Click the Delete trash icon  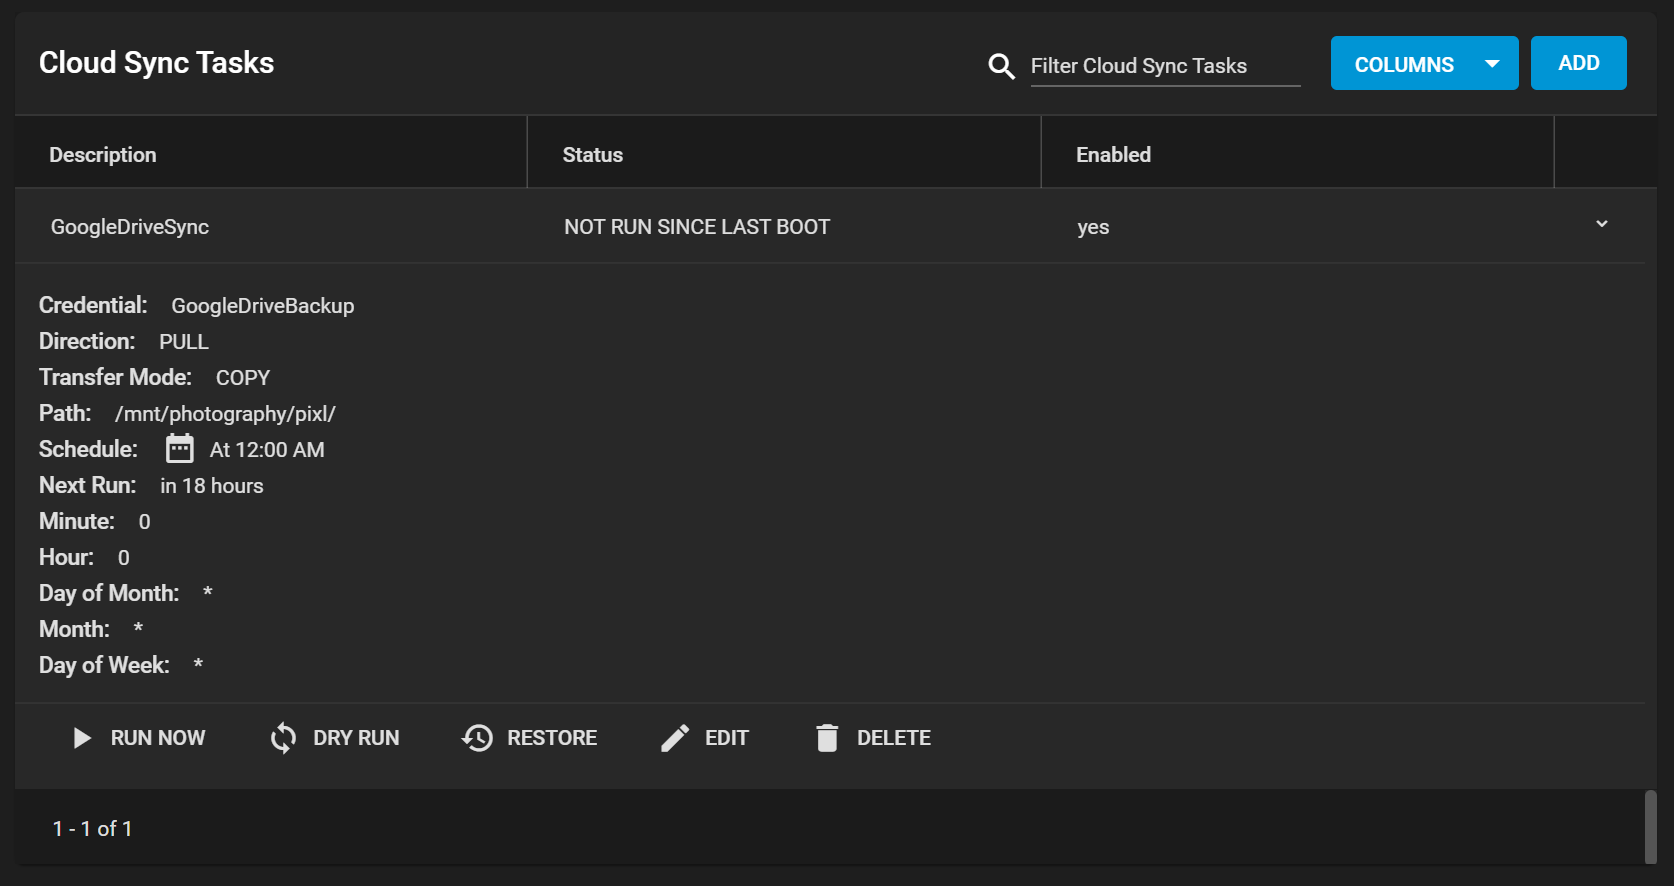[827, 738]
